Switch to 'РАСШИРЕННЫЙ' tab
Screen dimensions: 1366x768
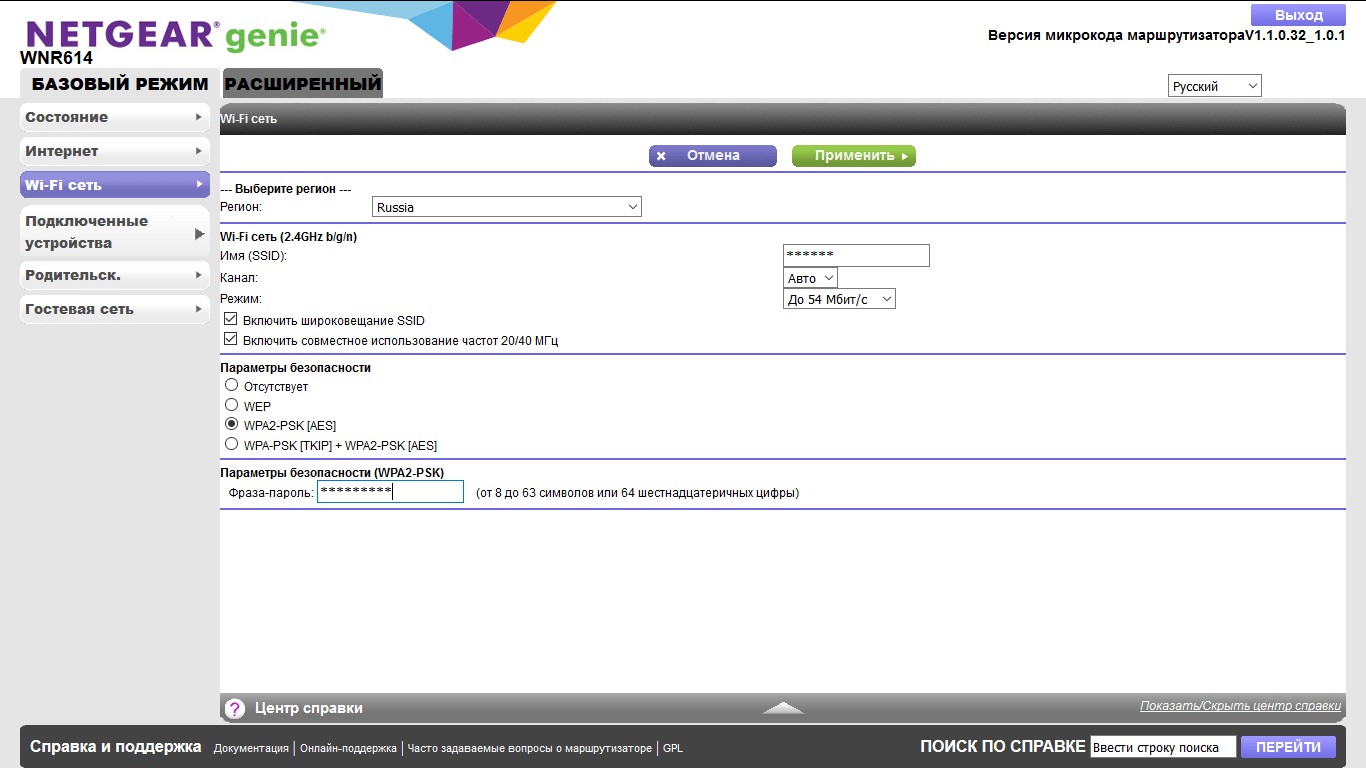tap(303, 84)
